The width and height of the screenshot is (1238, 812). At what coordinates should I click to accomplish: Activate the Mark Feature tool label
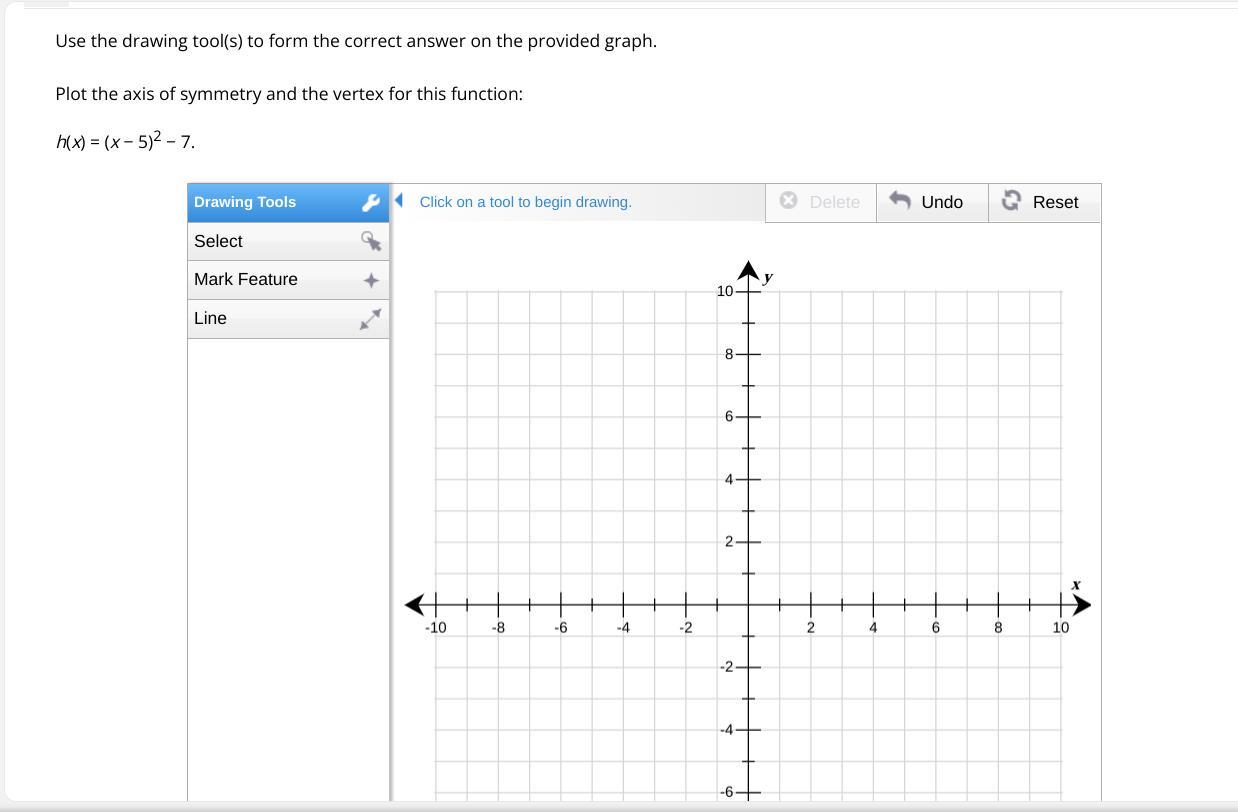(x=246, y=280)
